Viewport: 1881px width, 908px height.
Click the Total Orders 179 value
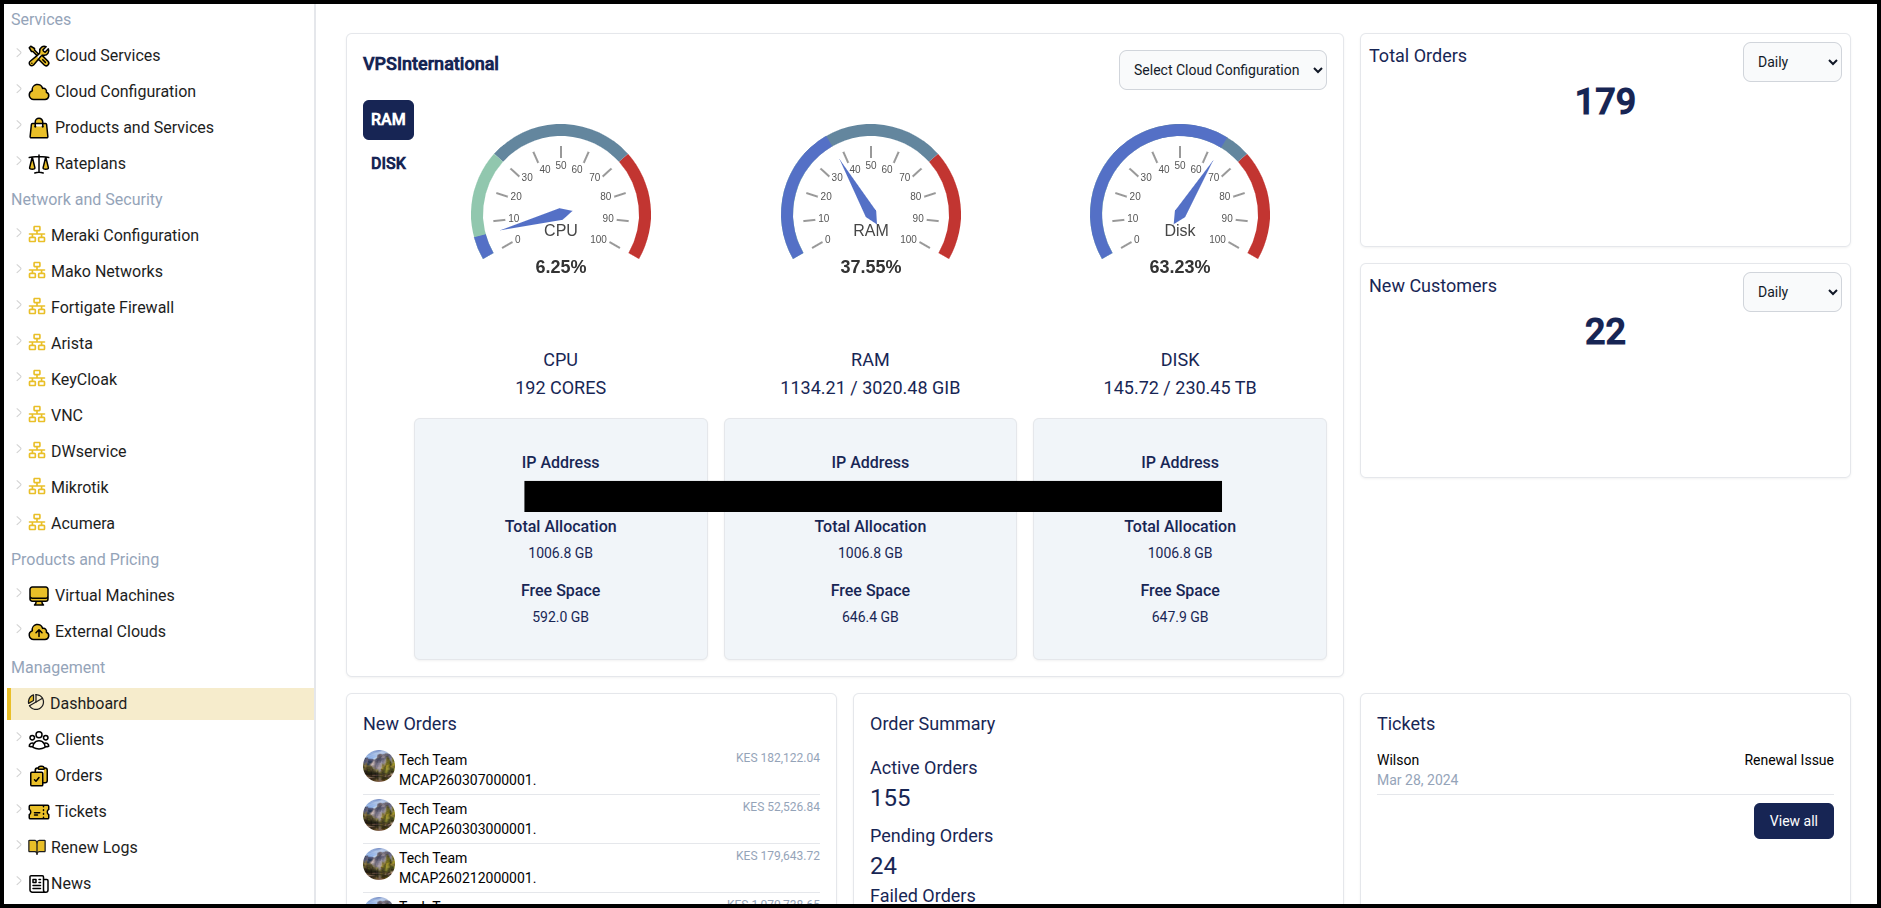pyautogui.click(x=1605, y=102)
